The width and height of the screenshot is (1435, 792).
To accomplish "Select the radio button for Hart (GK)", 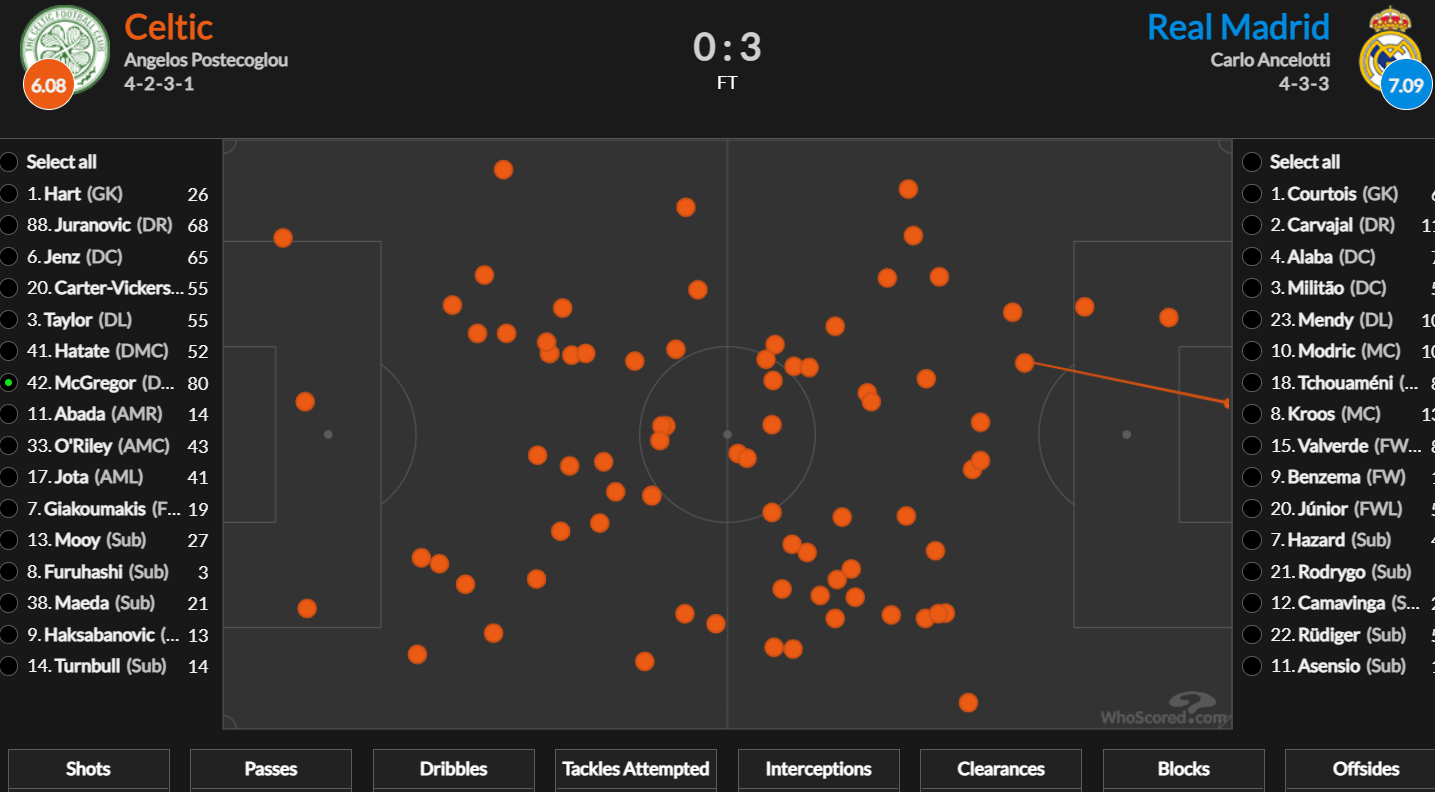I will pos(9,194).
